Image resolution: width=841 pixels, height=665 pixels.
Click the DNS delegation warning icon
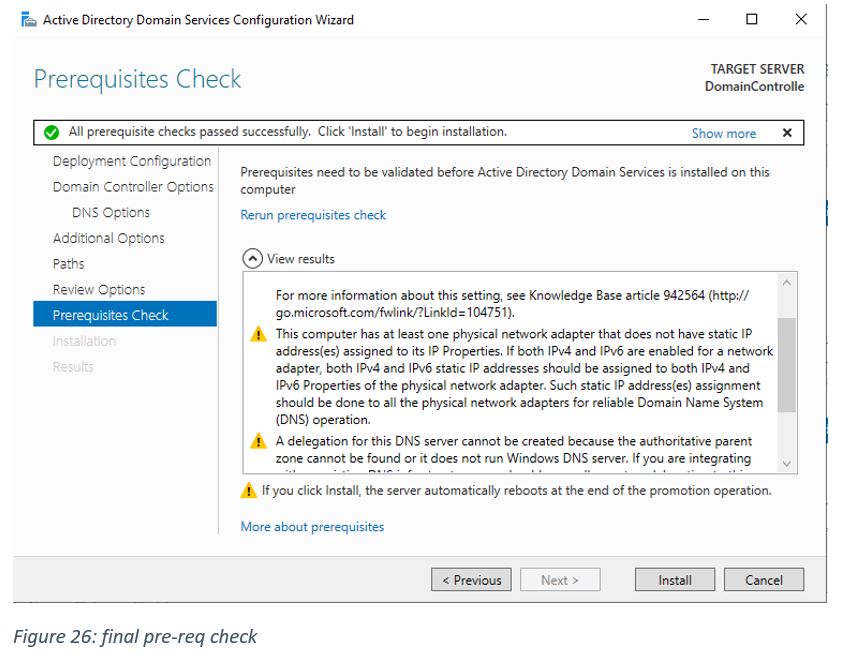click(259, 441)
